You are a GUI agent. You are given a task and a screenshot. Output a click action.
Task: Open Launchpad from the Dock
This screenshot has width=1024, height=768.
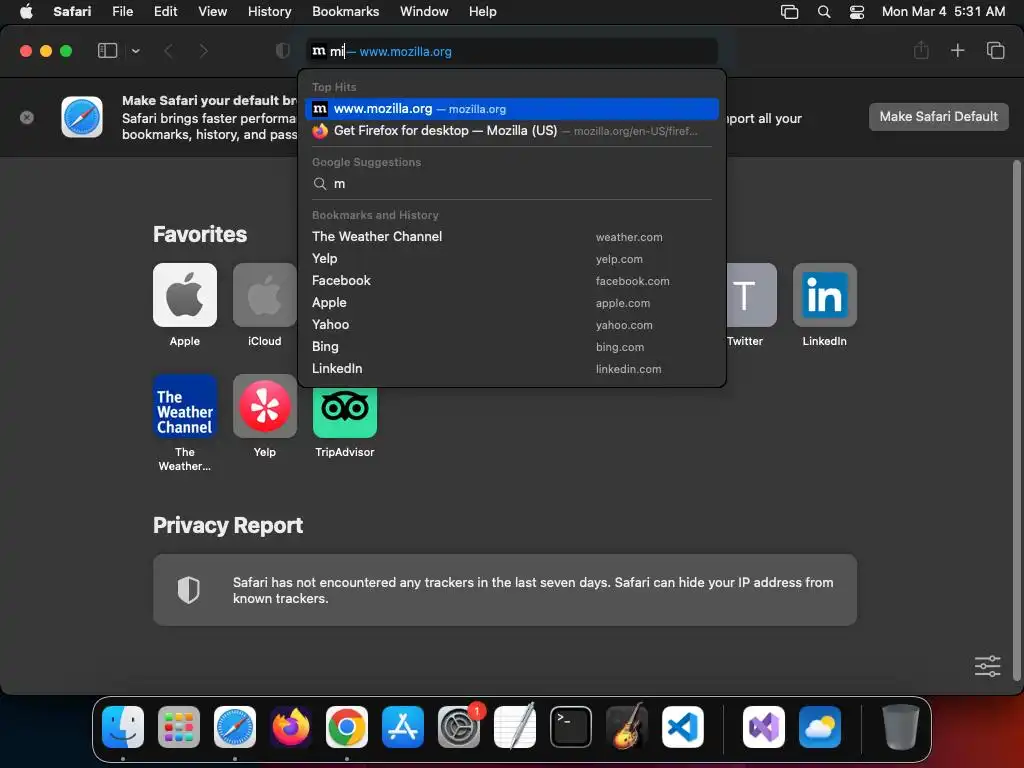coord(179,726)
